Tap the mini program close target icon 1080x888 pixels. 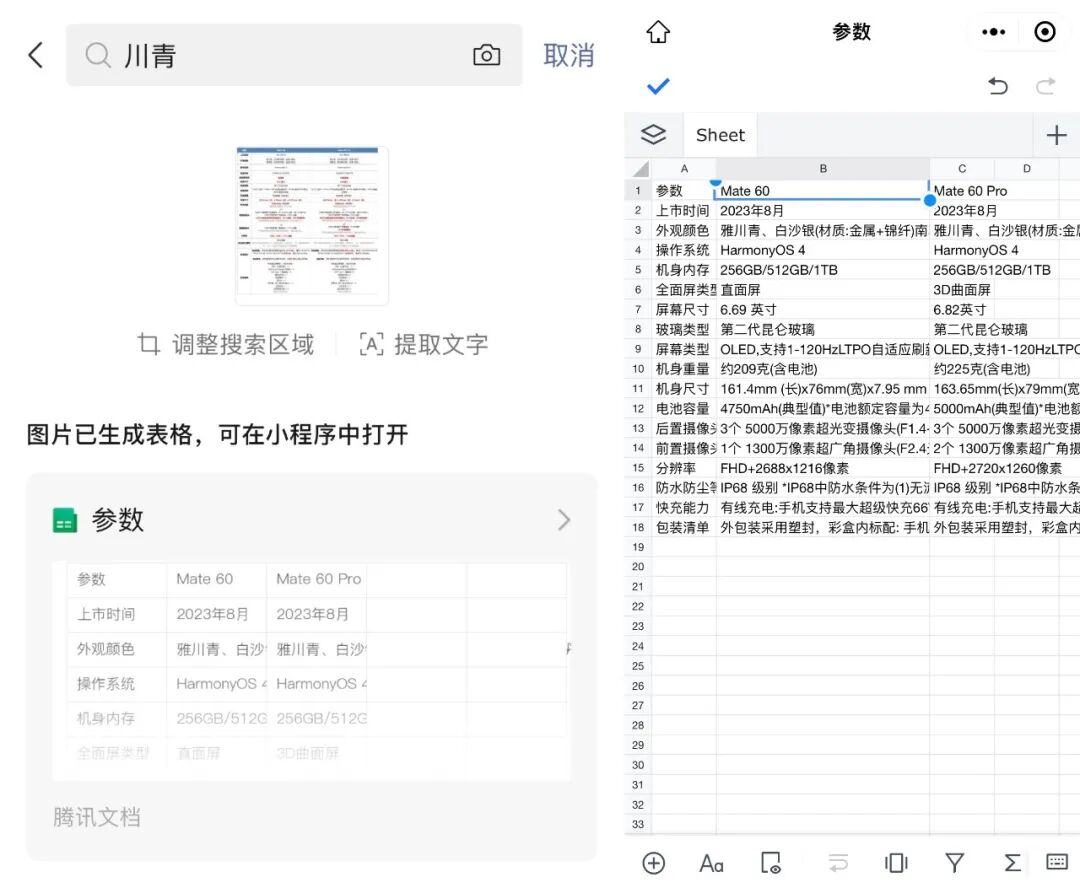pyautogui.click(x=1045, y=32)
